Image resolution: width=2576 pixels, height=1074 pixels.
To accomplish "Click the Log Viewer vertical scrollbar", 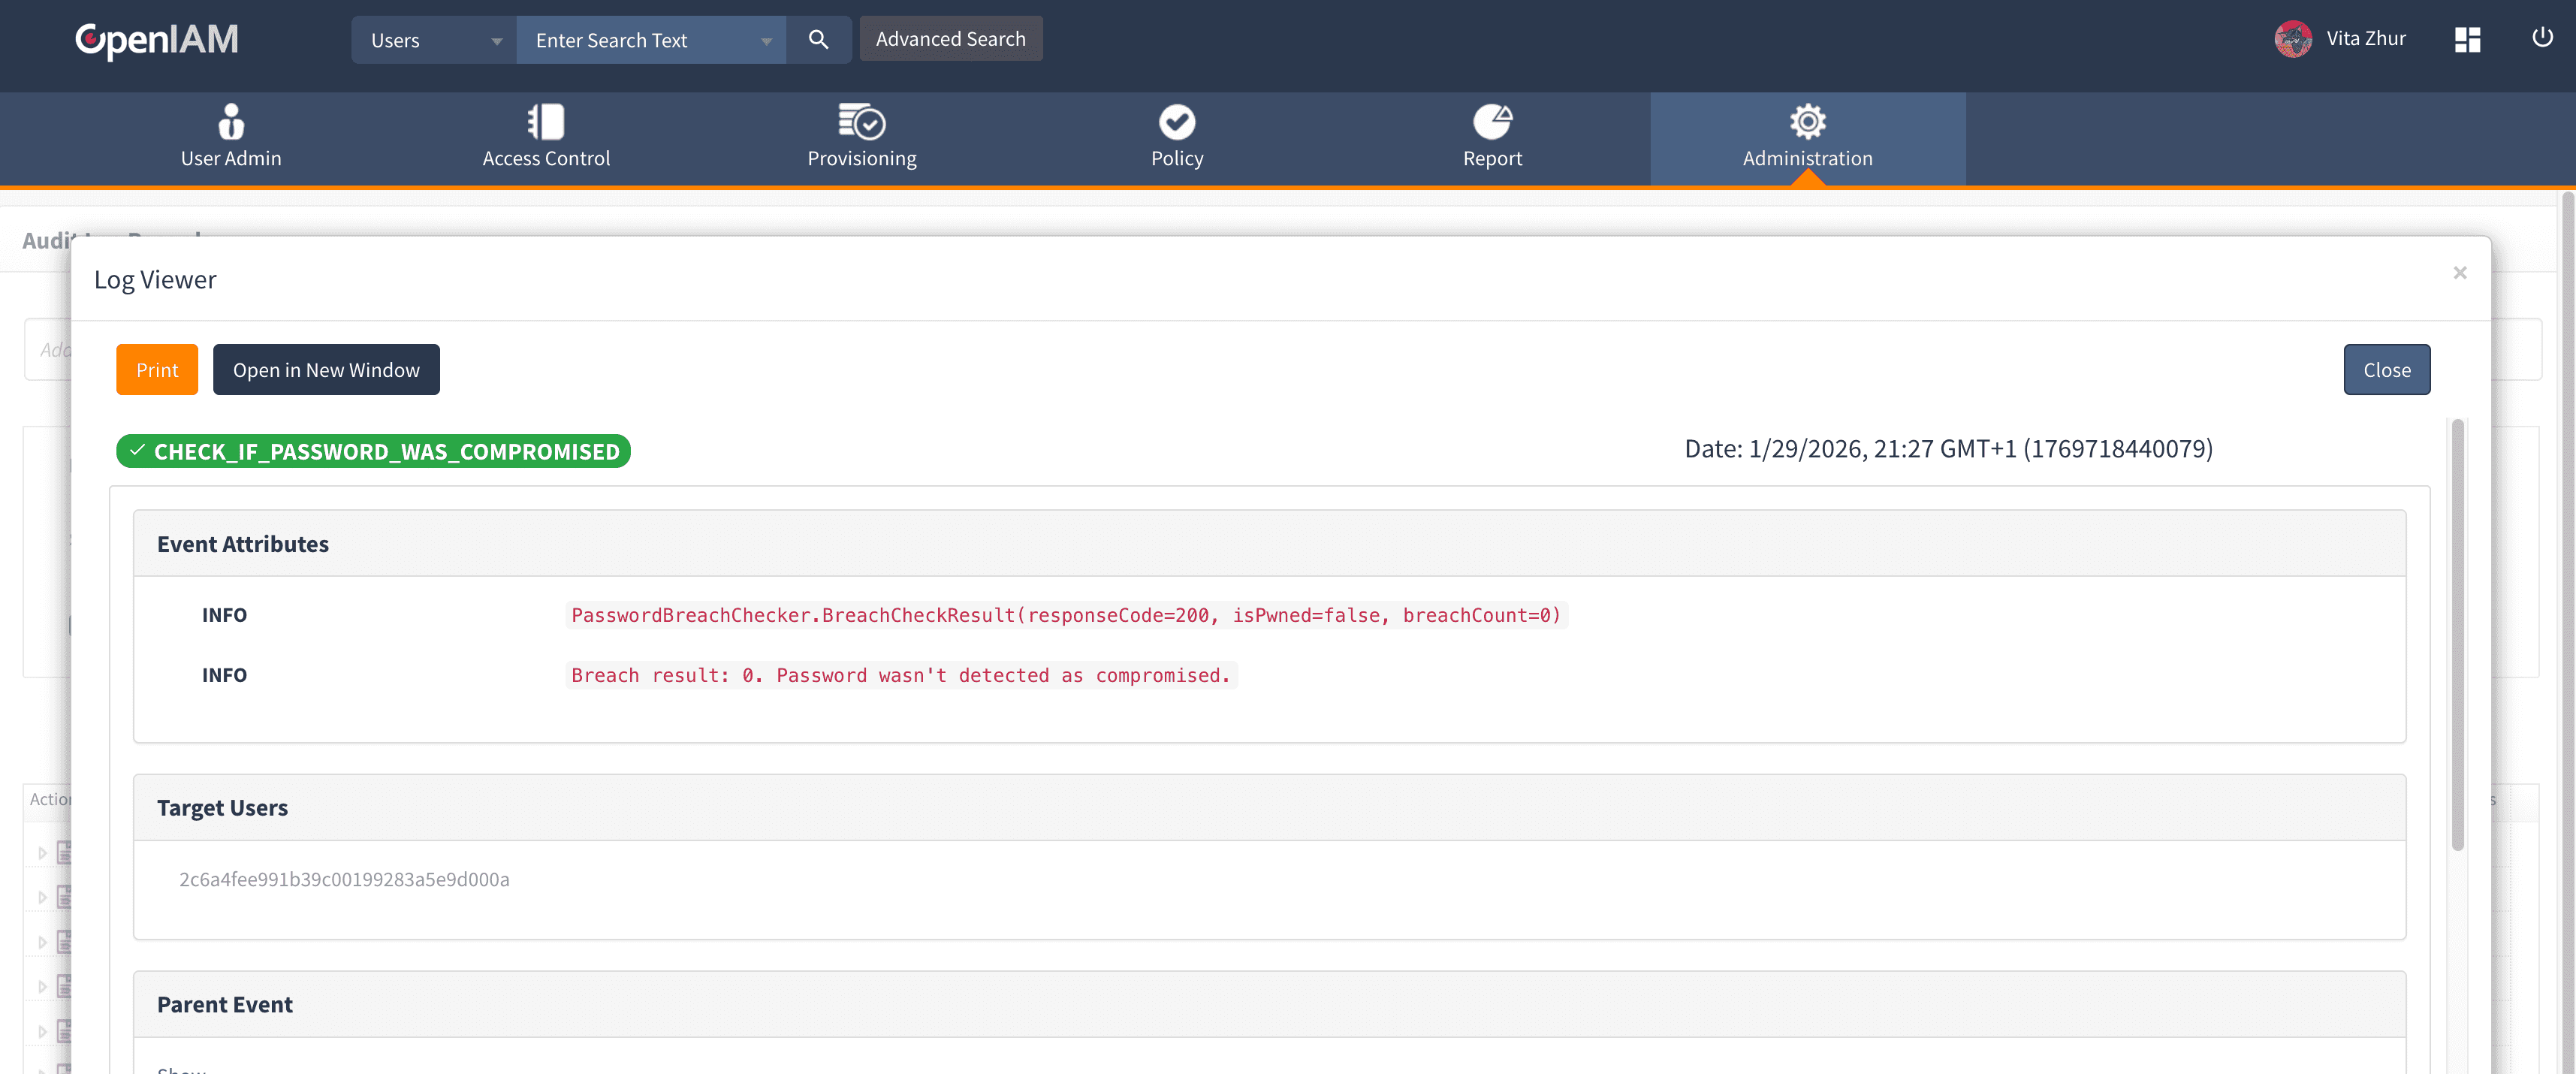I will [2457, 635].
